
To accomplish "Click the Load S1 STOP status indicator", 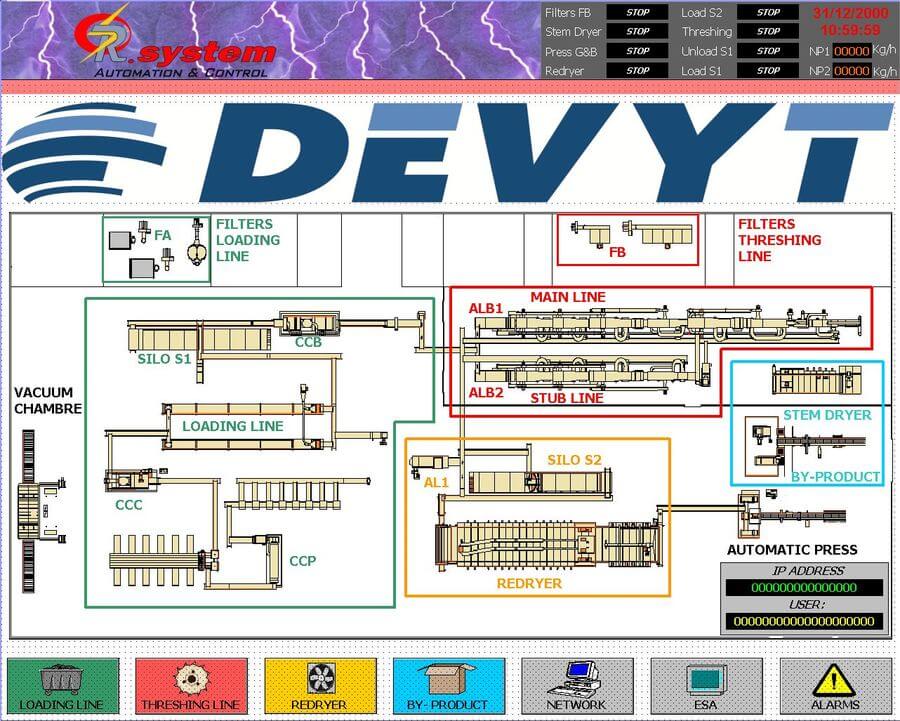I will pos(768,71).
